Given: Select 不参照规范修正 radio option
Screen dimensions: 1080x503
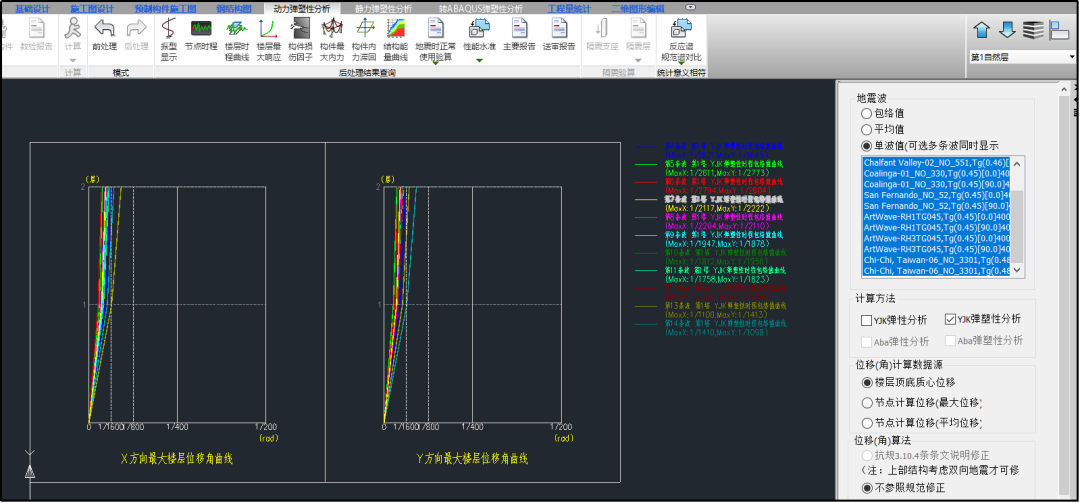Looking at the screenshot, I should click(x=866, y=488).
